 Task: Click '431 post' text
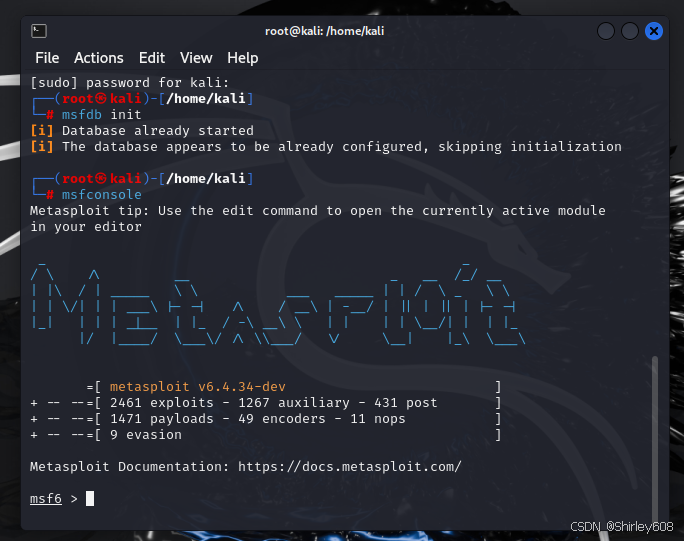[x=406, y=403]
